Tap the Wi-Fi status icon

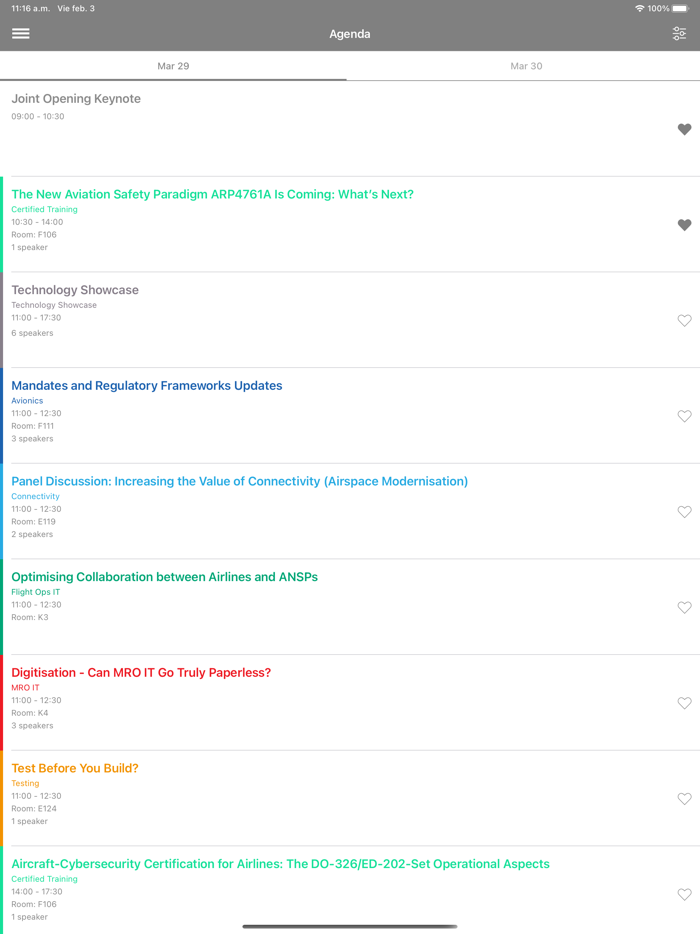pyautogui.click(x=640, y=8)
